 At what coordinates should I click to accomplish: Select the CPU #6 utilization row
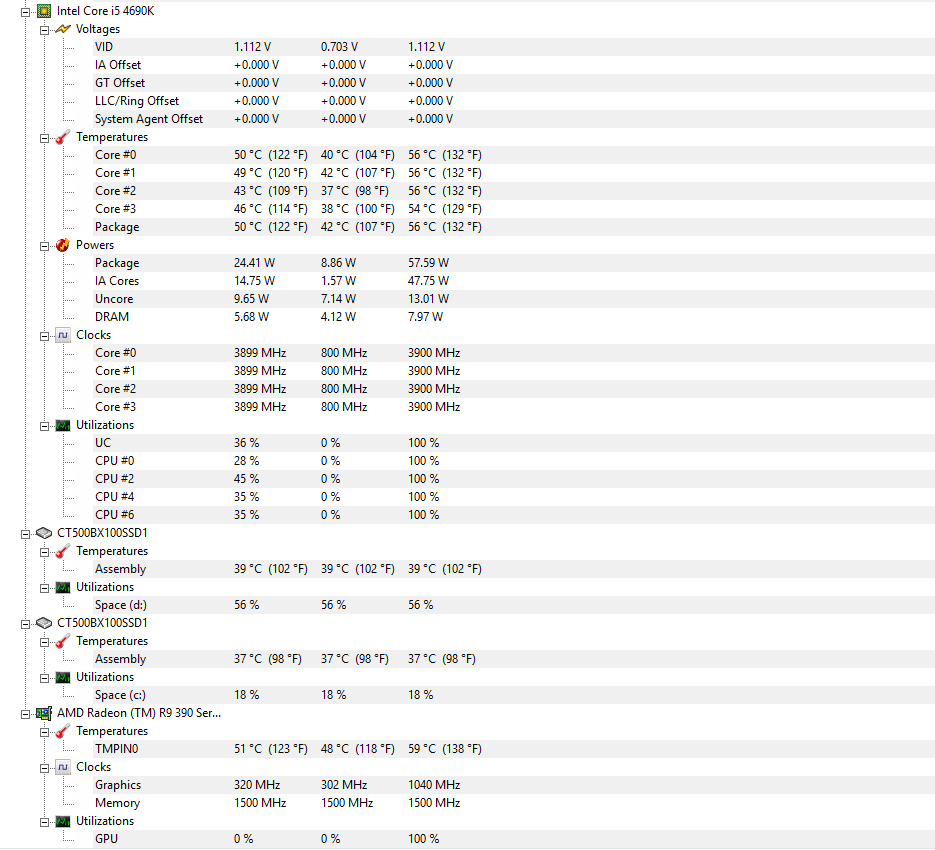click(513, 514)
